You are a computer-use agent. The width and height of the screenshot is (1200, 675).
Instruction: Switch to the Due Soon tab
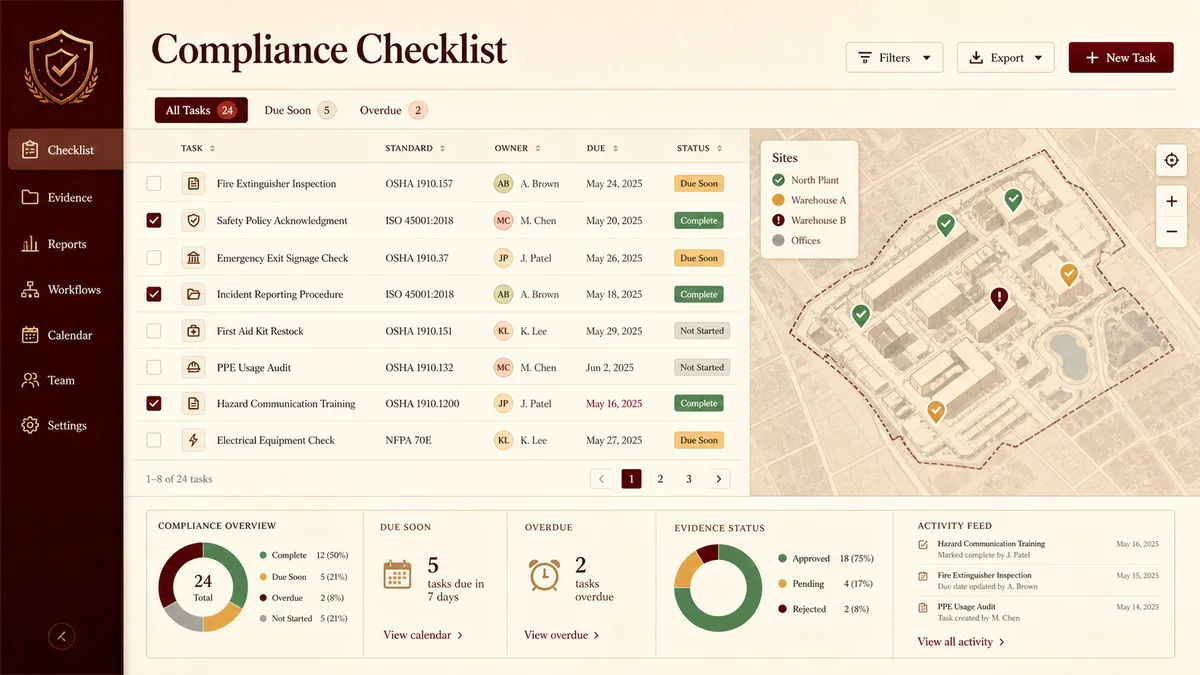click(299, 110)
